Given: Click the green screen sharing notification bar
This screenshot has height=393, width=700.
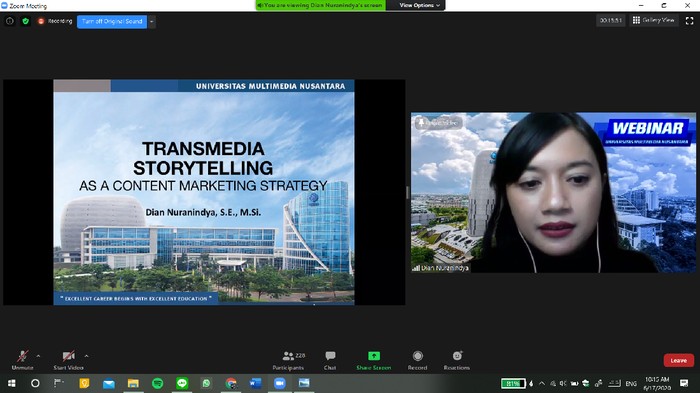Looking at the screenshot, I should [x=321, y=5].
